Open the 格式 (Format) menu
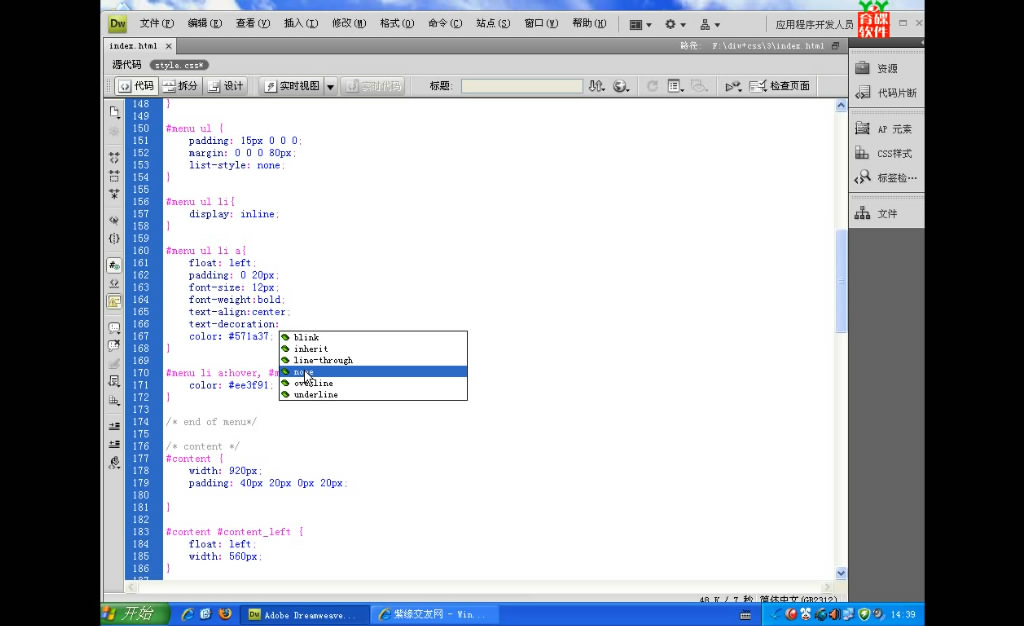 pyautogui.click(x=397, y=23)
